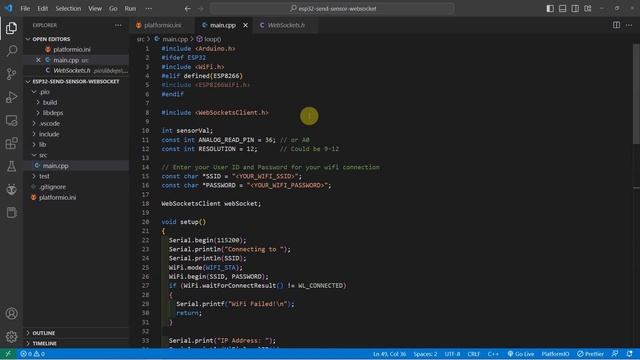Open Run and Debug view
The height and width of the screenshot is (360, 640).
point(11,97)
